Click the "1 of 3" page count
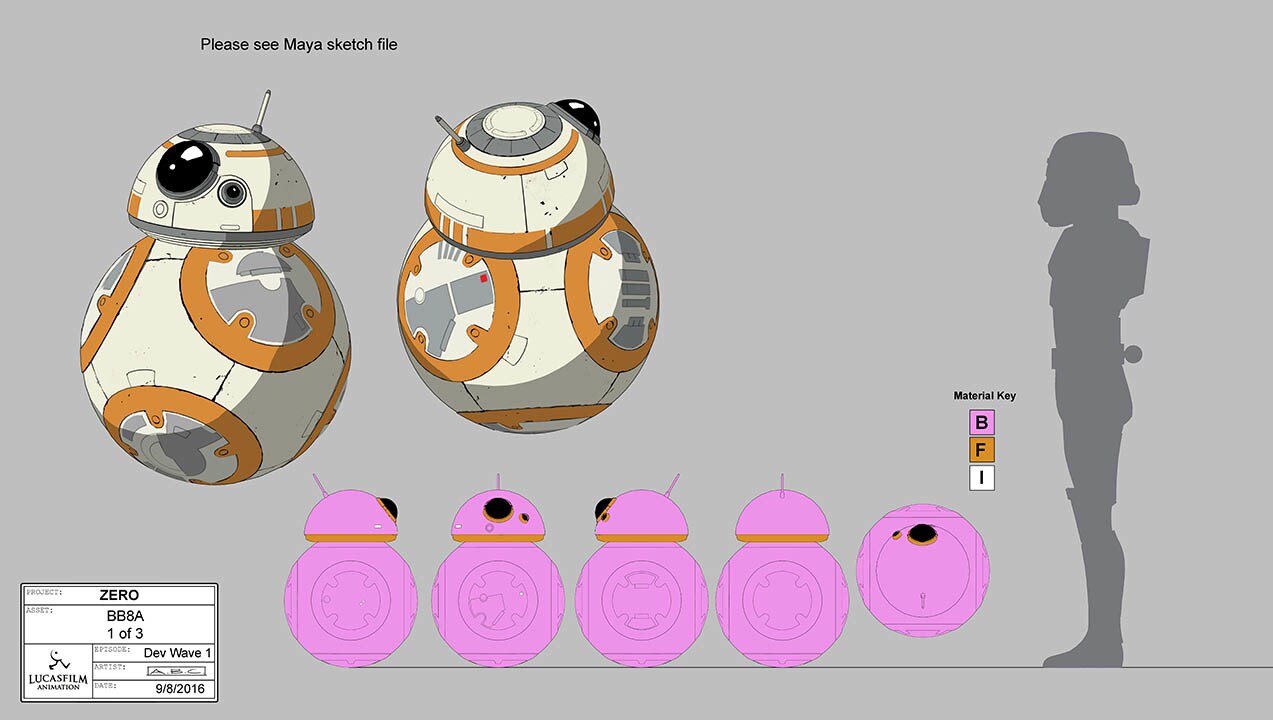Viewport: 1273px width, 720px height. tap(126, 633)
